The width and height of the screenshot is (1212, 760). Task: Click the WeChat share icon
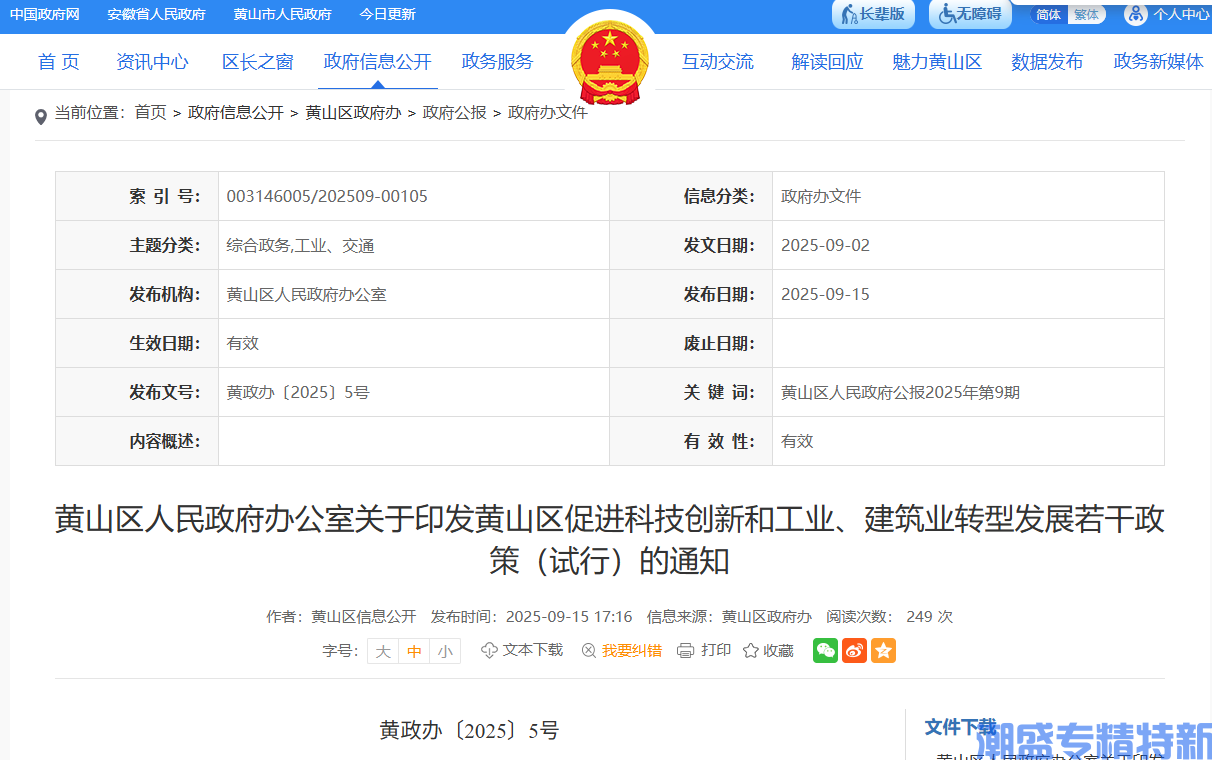click(x=825, y=650)
